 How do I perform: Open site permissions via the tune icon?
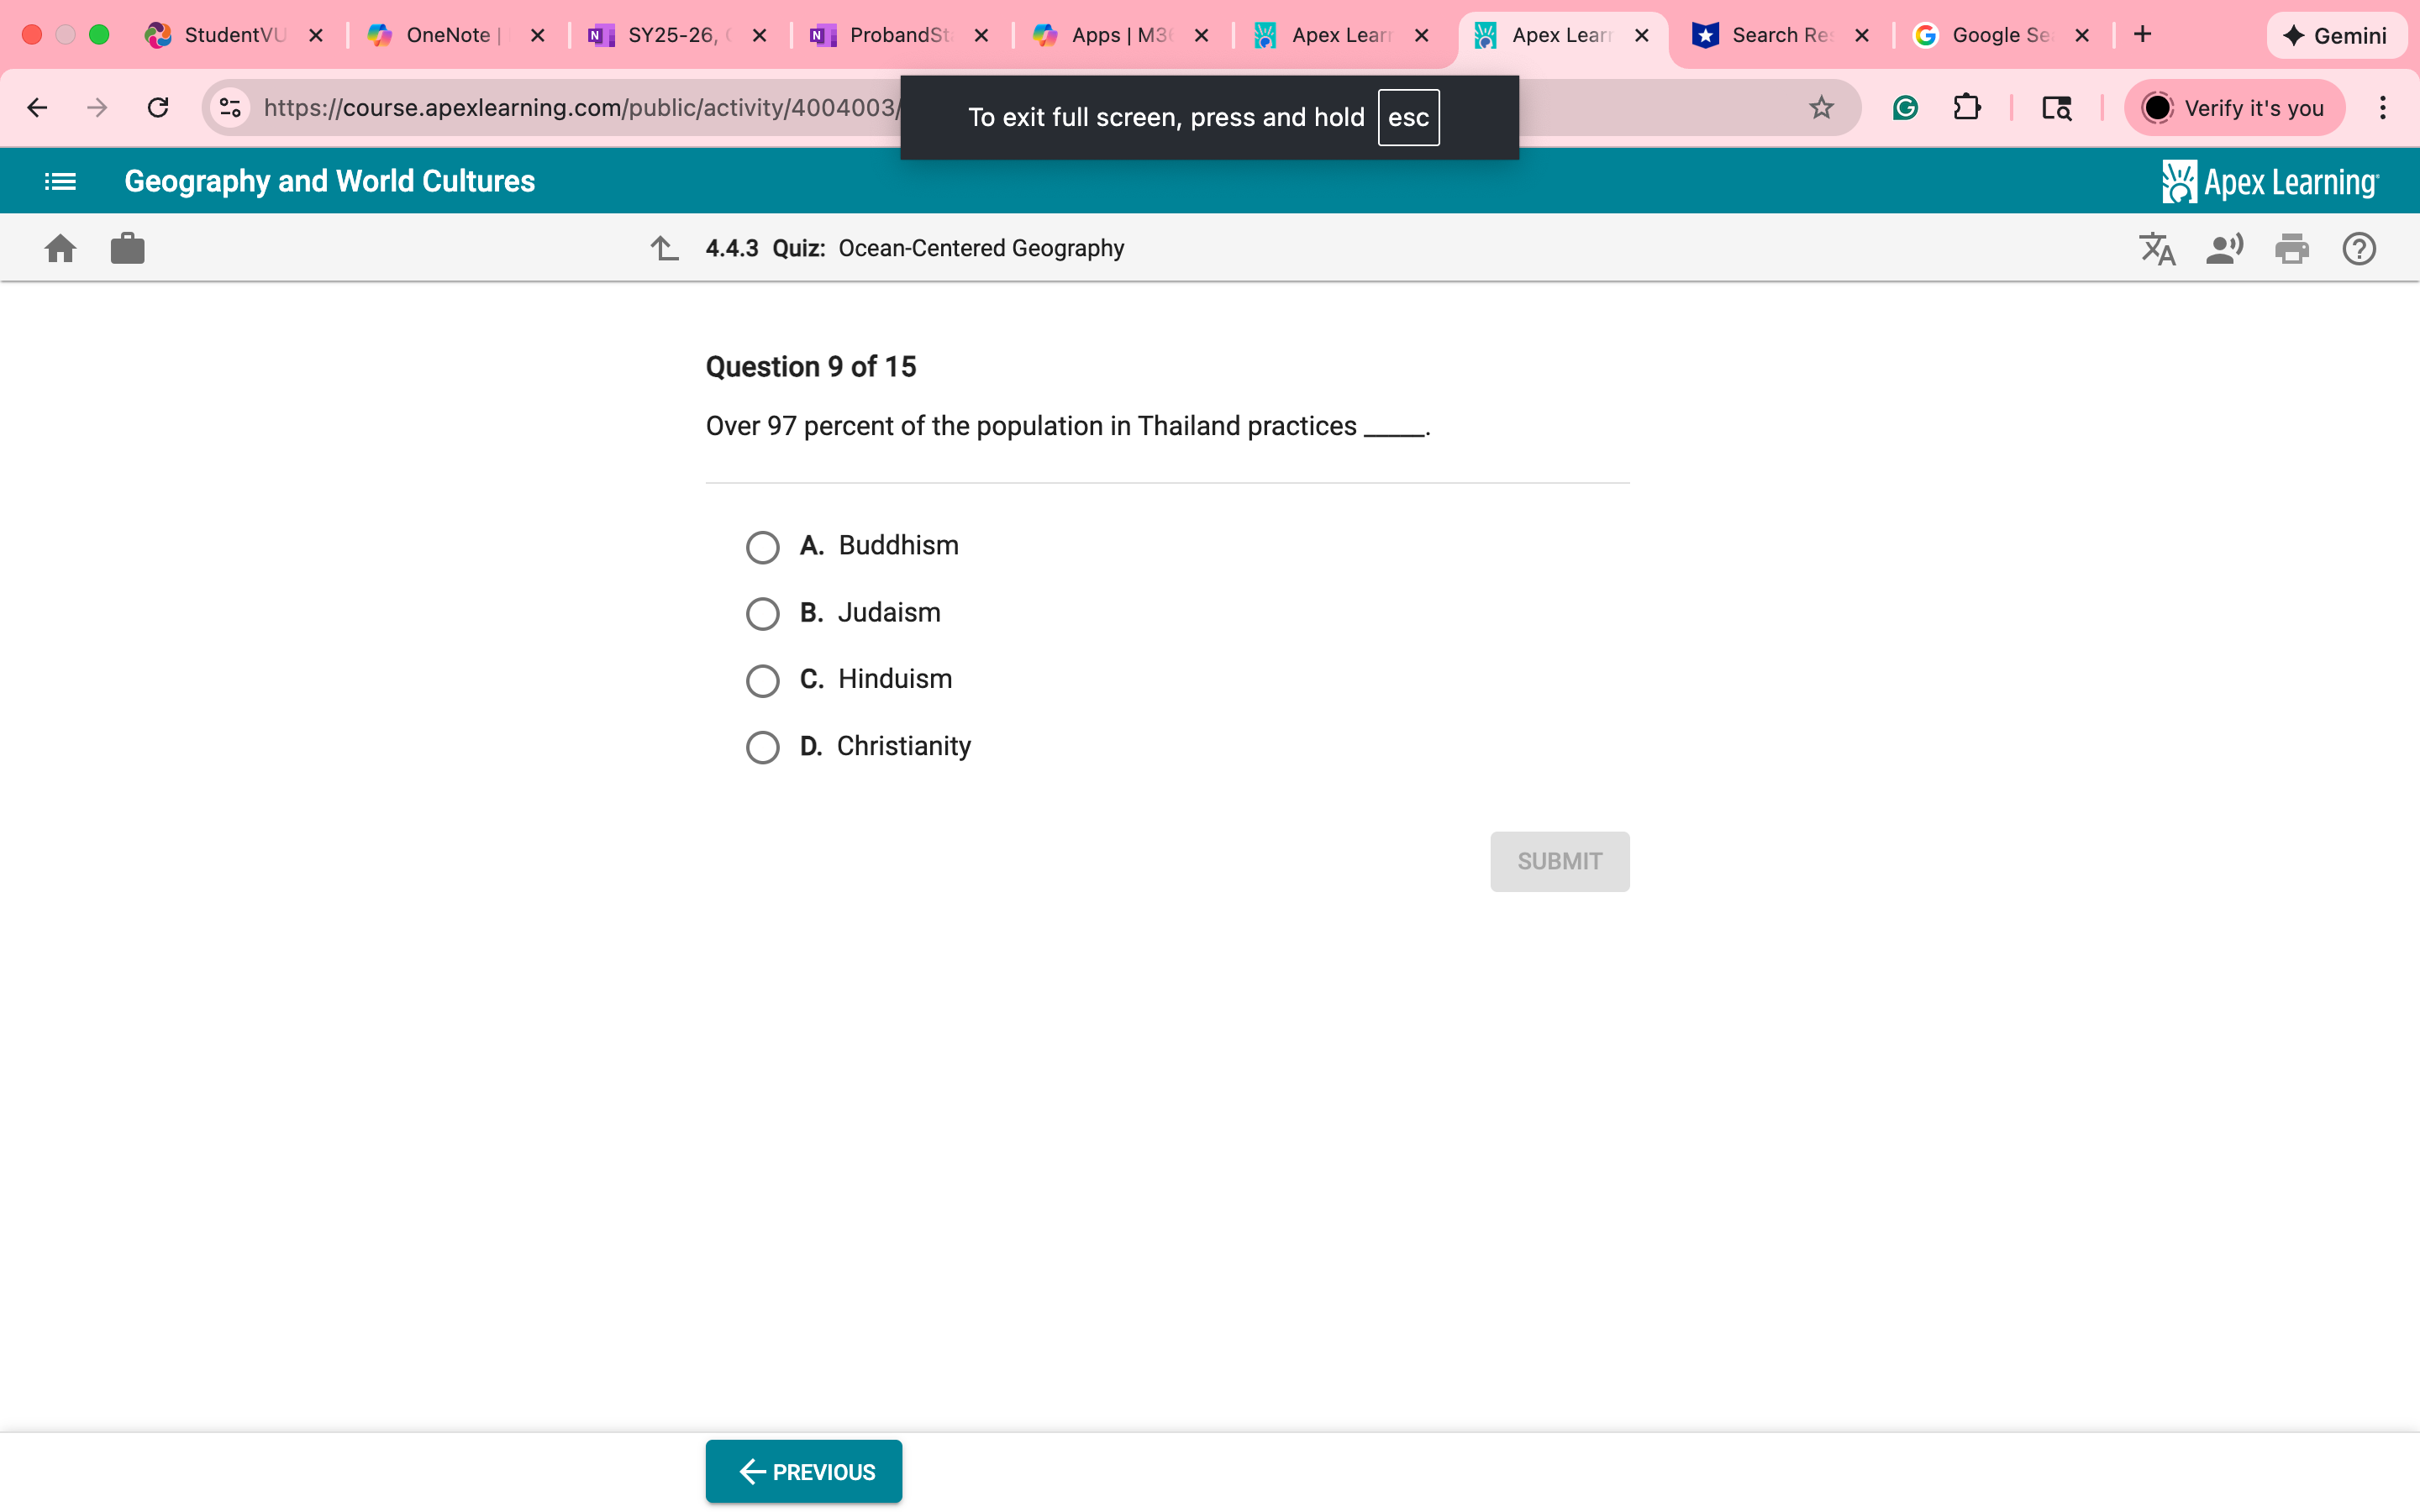pyautogui.click(x=229, y=107)
